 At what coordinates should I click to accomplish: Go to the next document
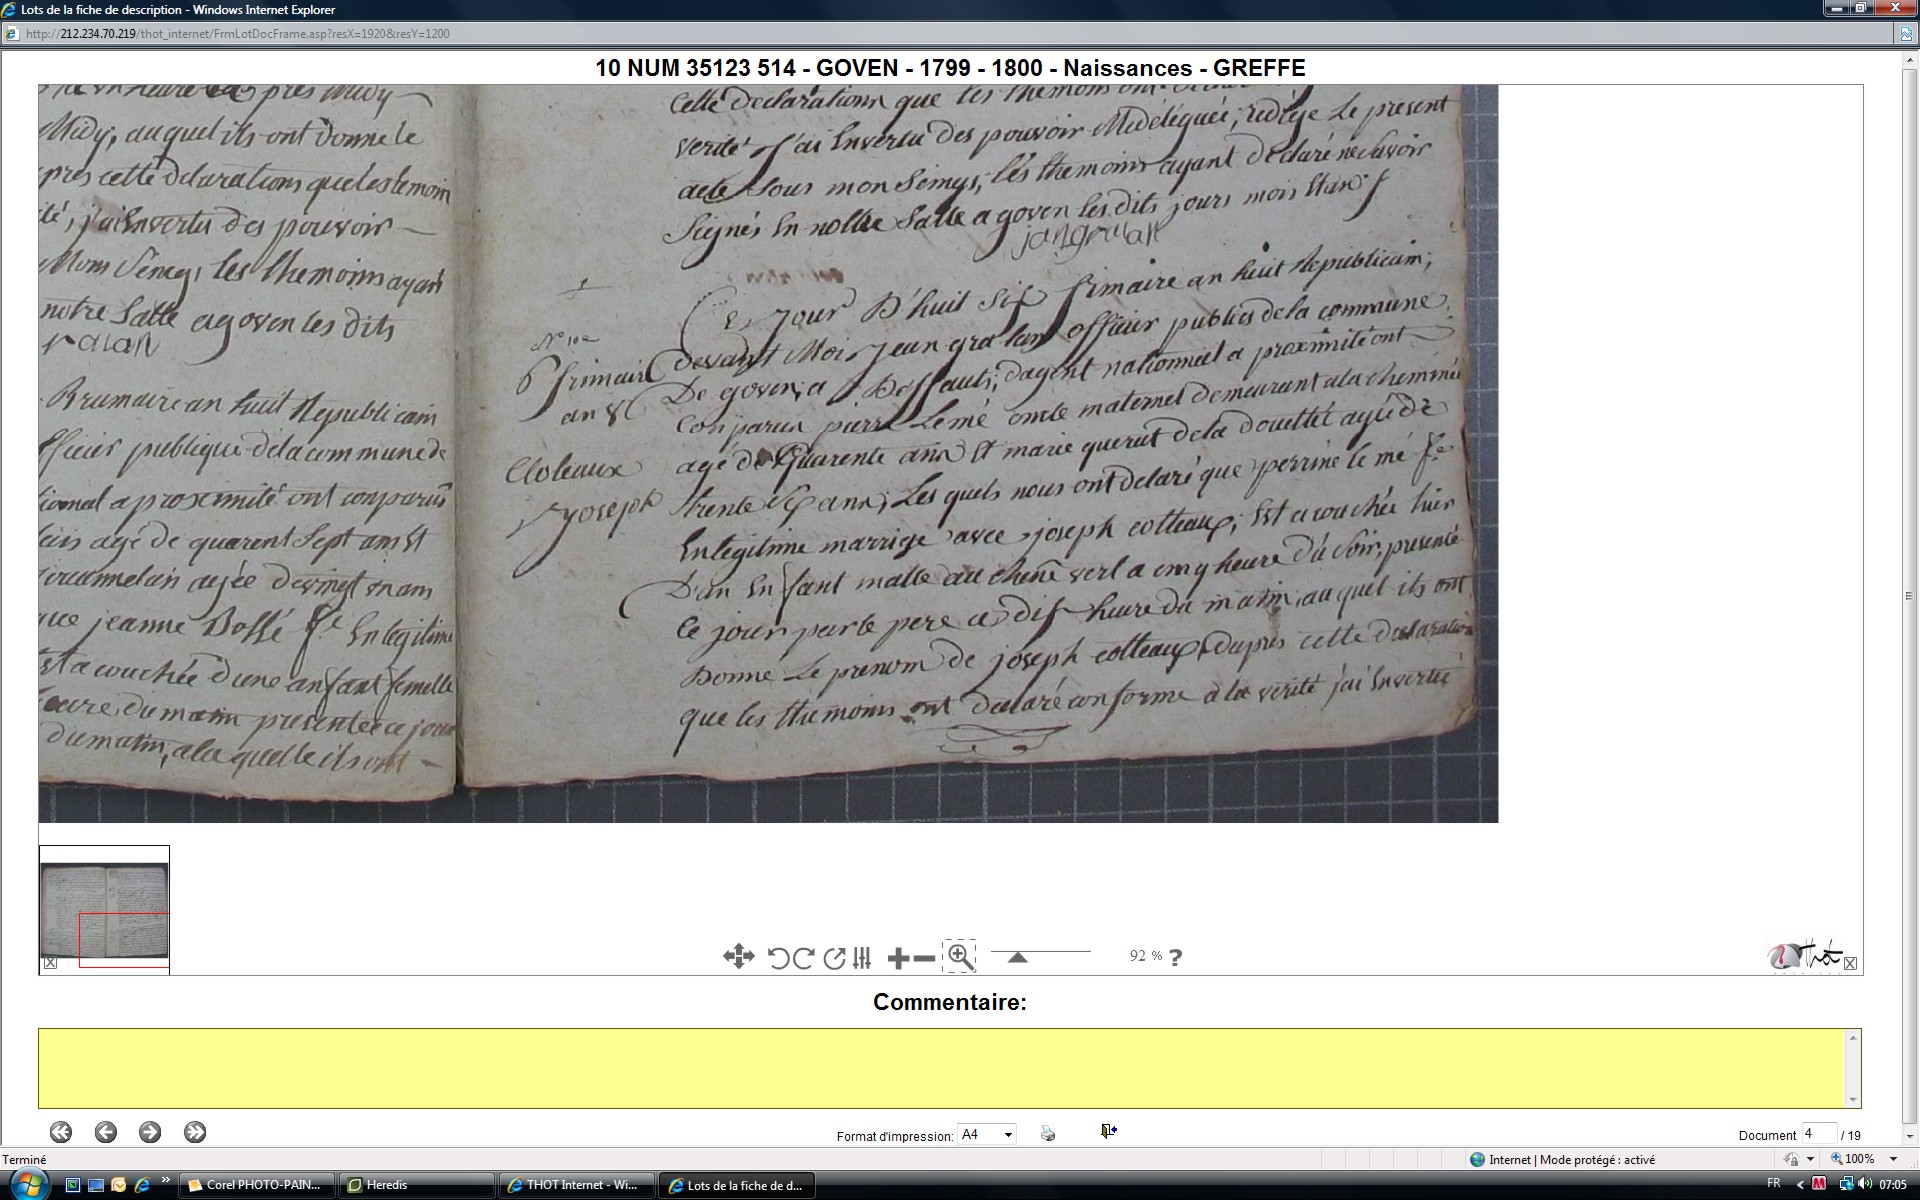click(150, 1132)
